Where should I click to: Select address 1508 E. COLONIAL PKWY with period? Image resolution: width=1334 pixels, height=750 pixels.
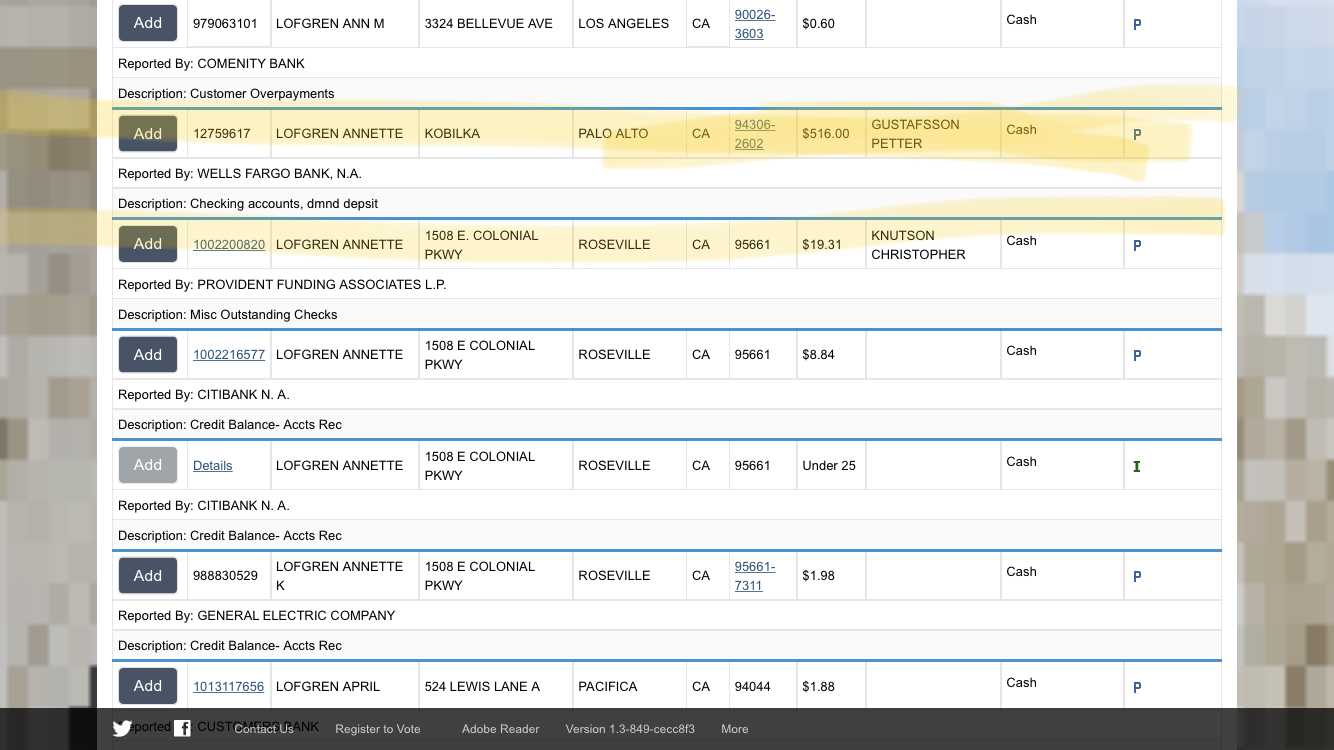[x=481, y=245]
